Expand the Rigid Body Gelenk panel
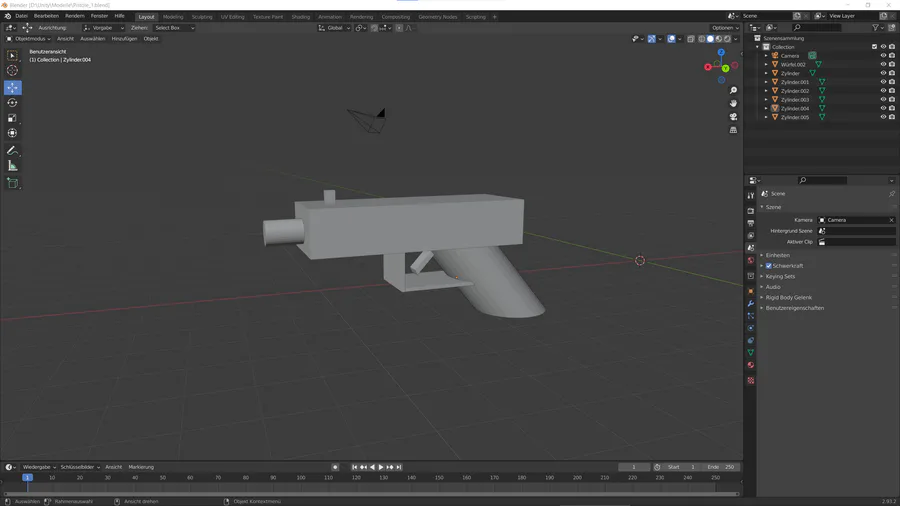Screen dimensions: 900x506 788,298
